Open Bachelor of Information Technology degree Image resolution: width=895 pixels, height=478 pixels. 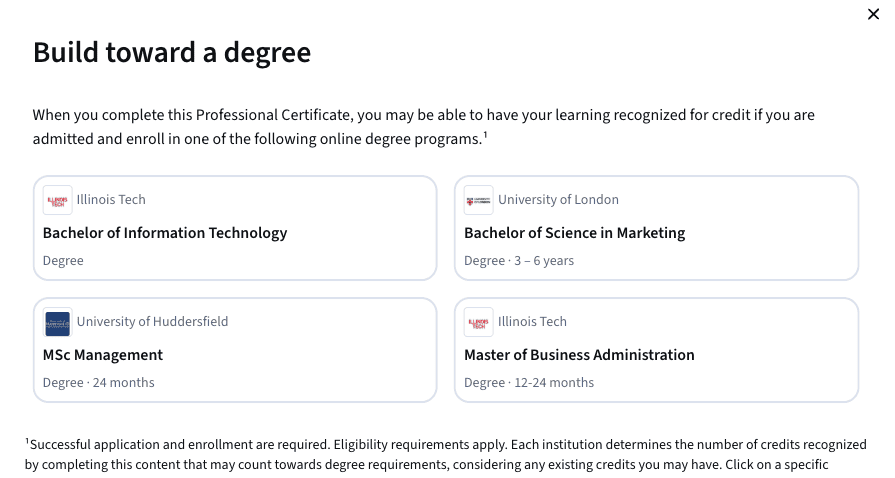pos(165,233)
